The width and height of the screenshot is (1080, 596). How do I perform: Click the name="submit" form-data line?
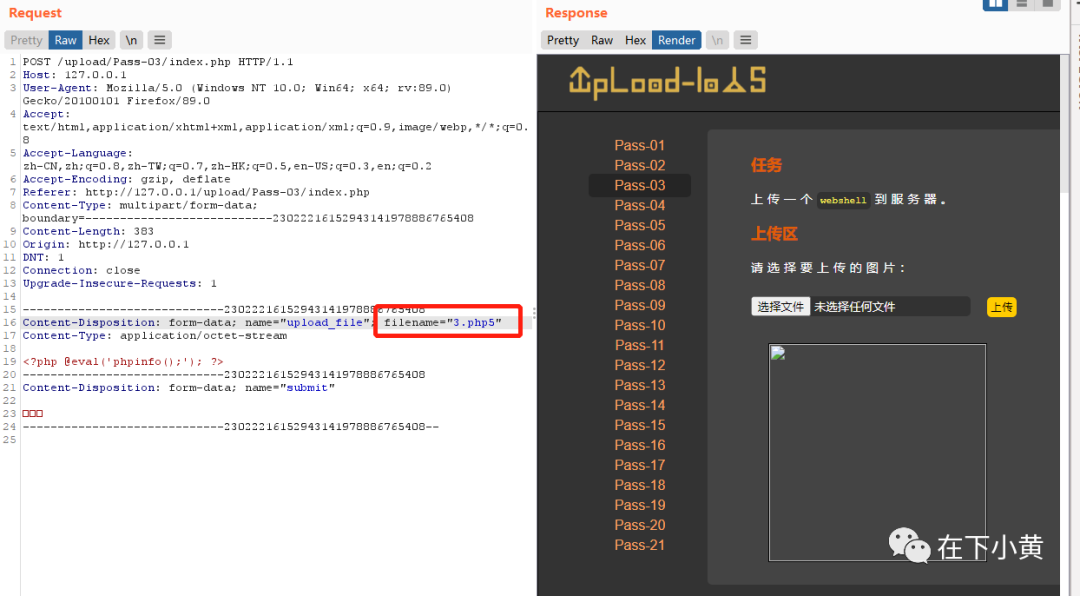point(178,388)
